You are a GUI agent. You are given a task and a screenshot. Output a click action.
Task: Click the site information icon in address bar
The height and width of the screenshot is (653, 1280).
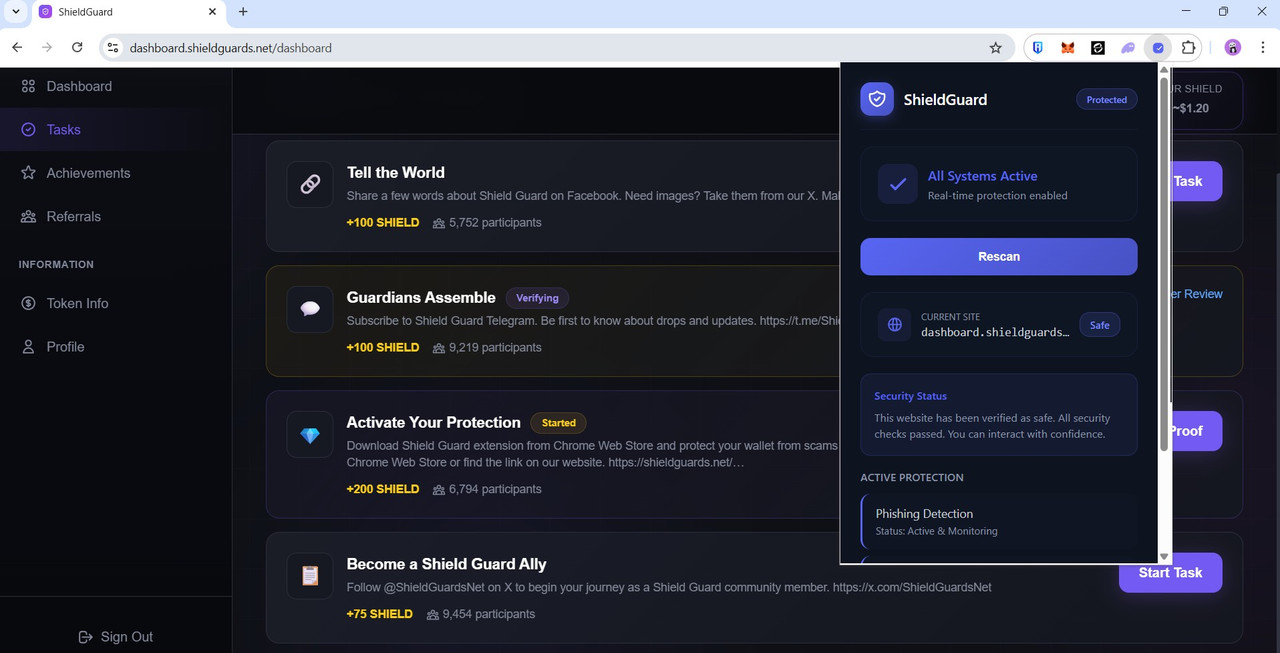pyautogui.click(x=113, y=47)
